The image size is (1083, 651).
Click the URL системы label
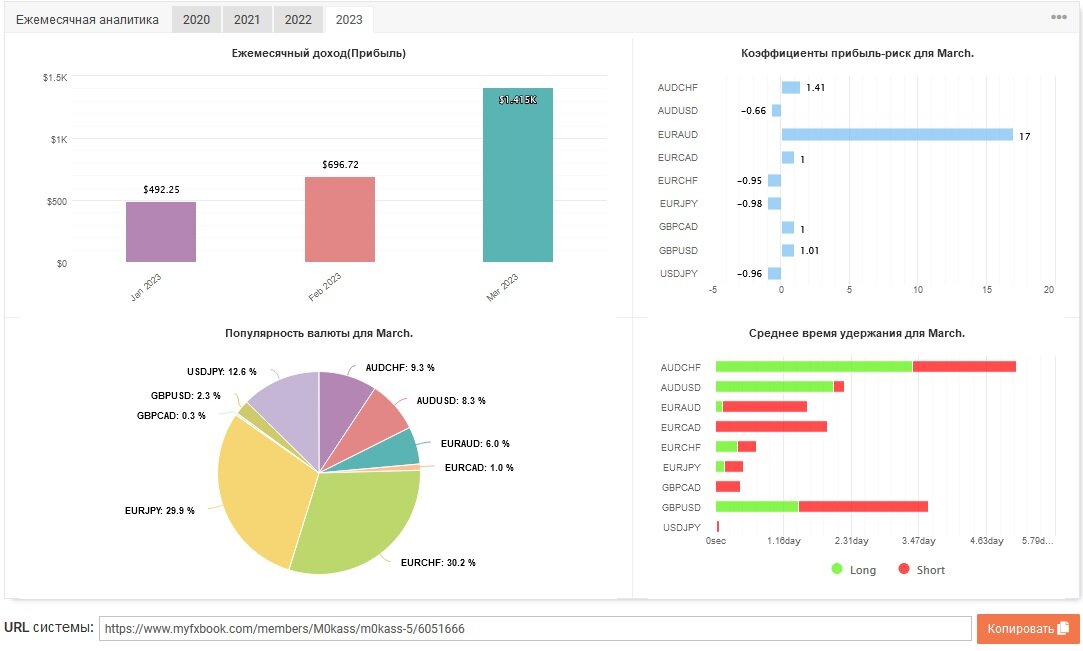point(48,628)
